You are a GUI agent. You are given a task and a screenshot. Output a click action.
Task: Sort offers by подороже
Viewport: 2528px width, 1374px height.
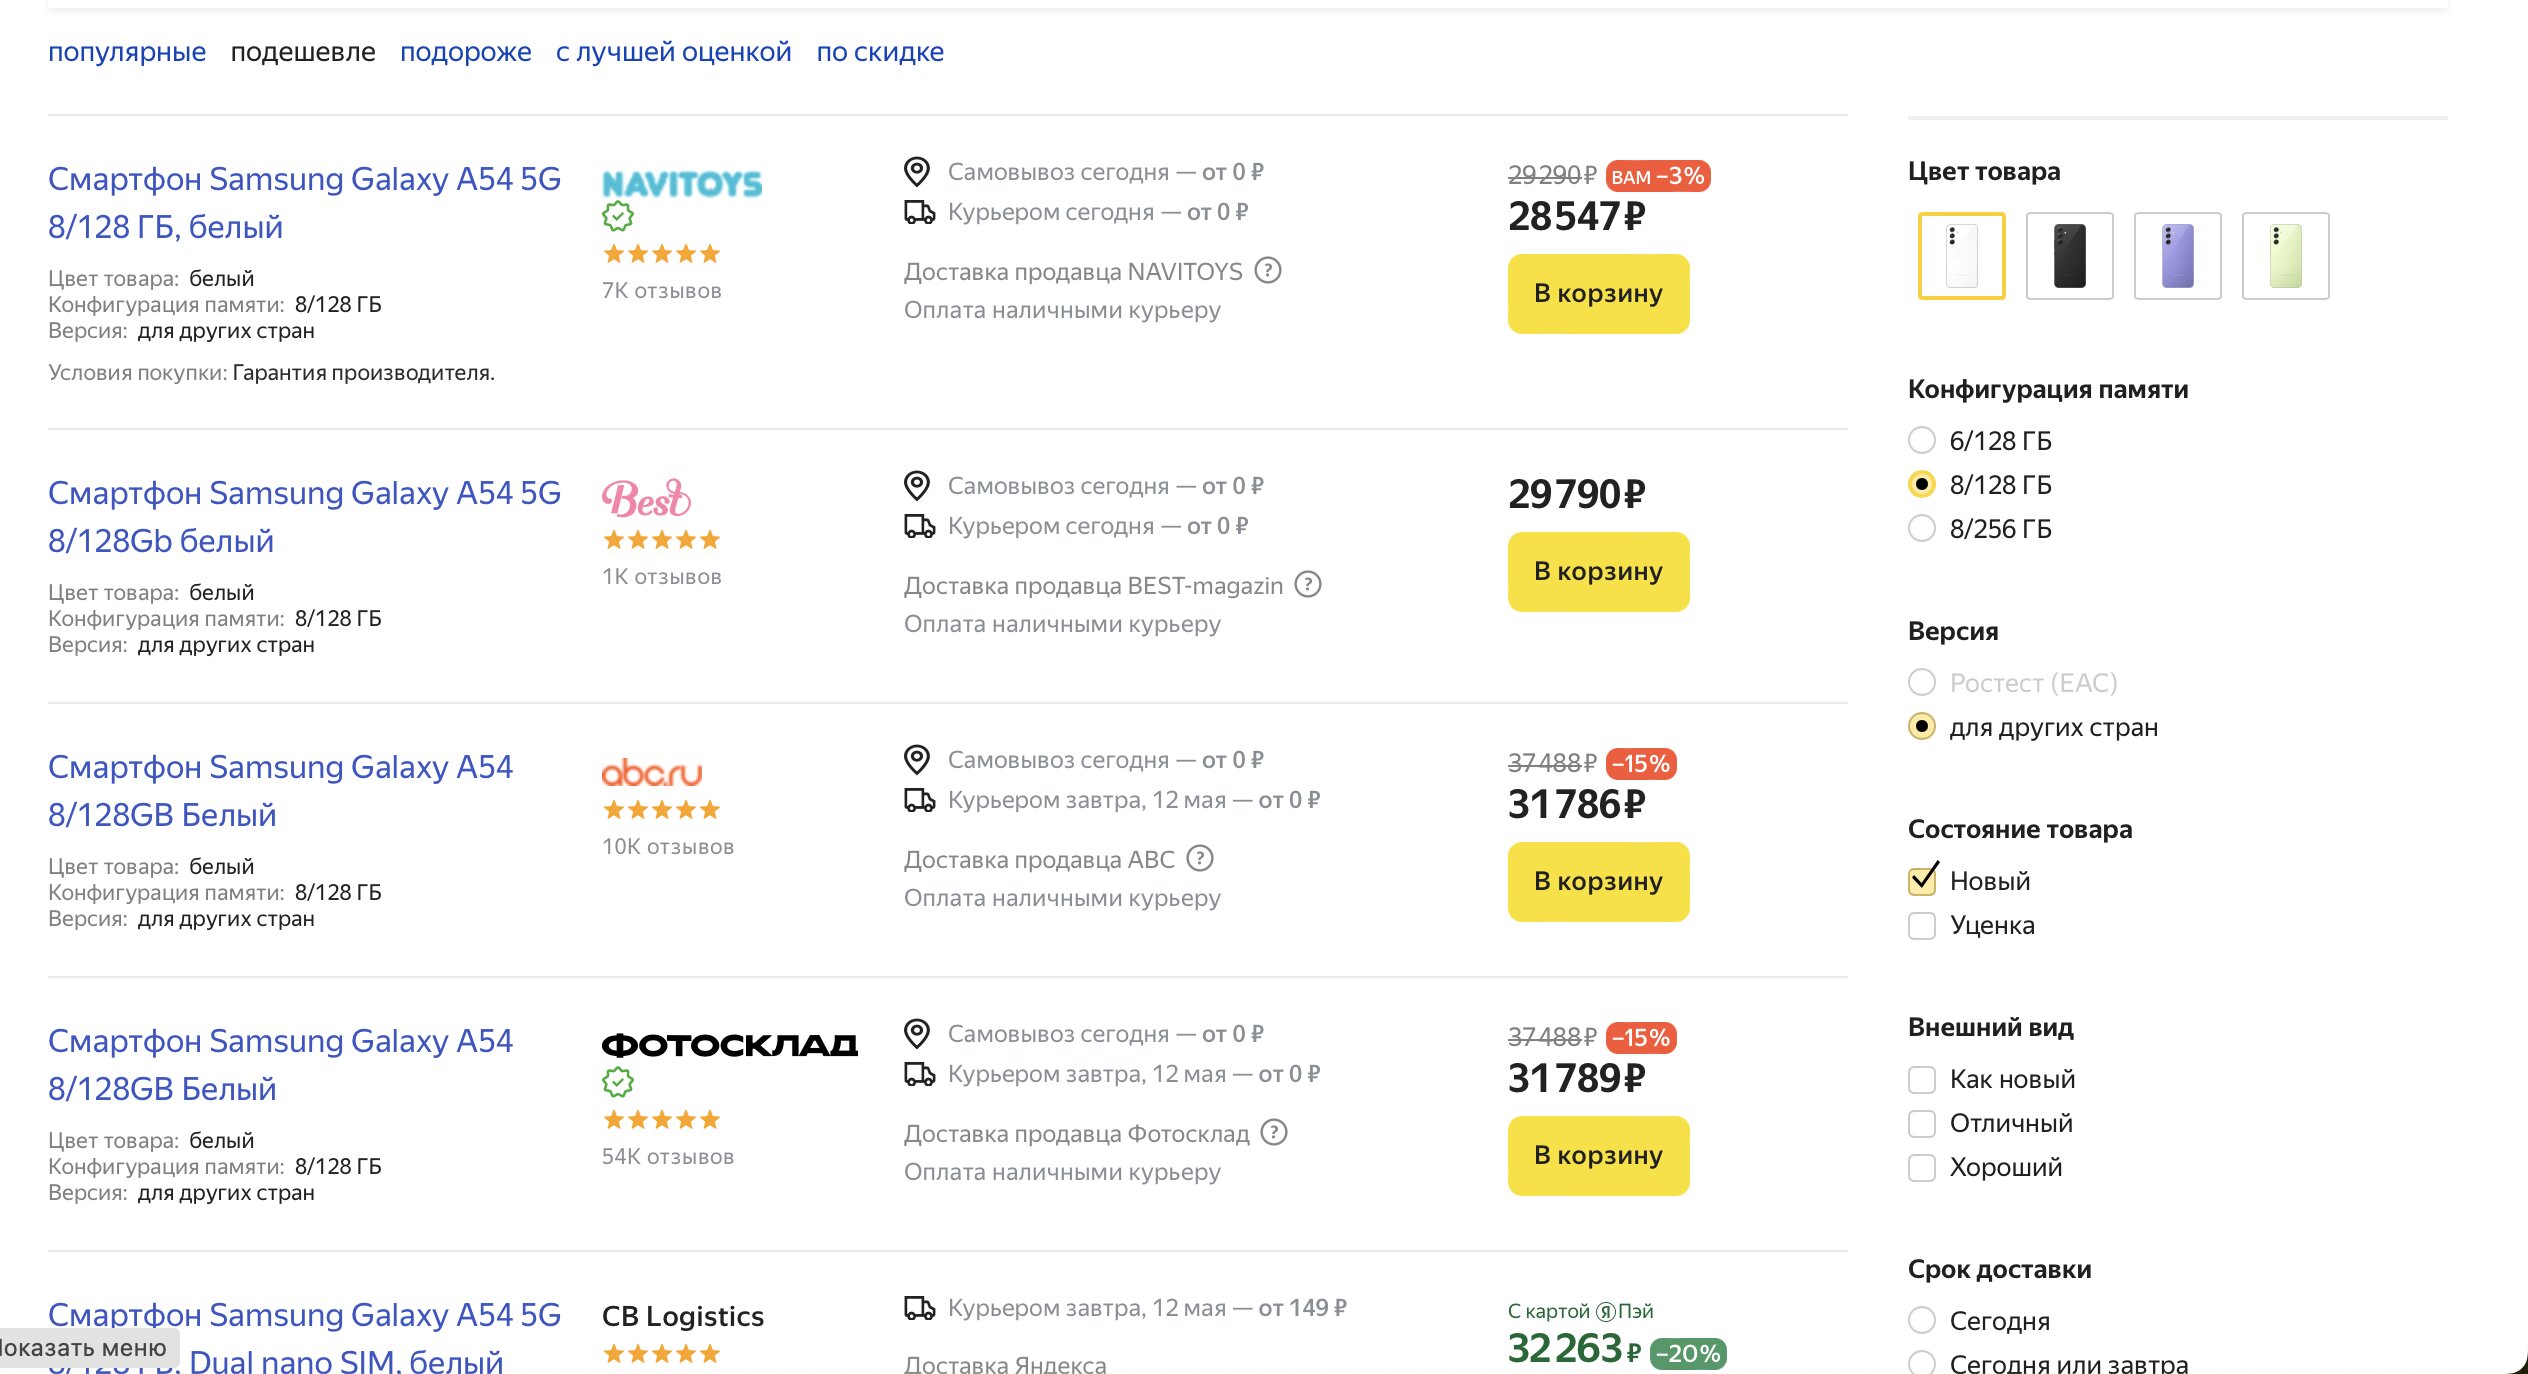coord(466,52)
